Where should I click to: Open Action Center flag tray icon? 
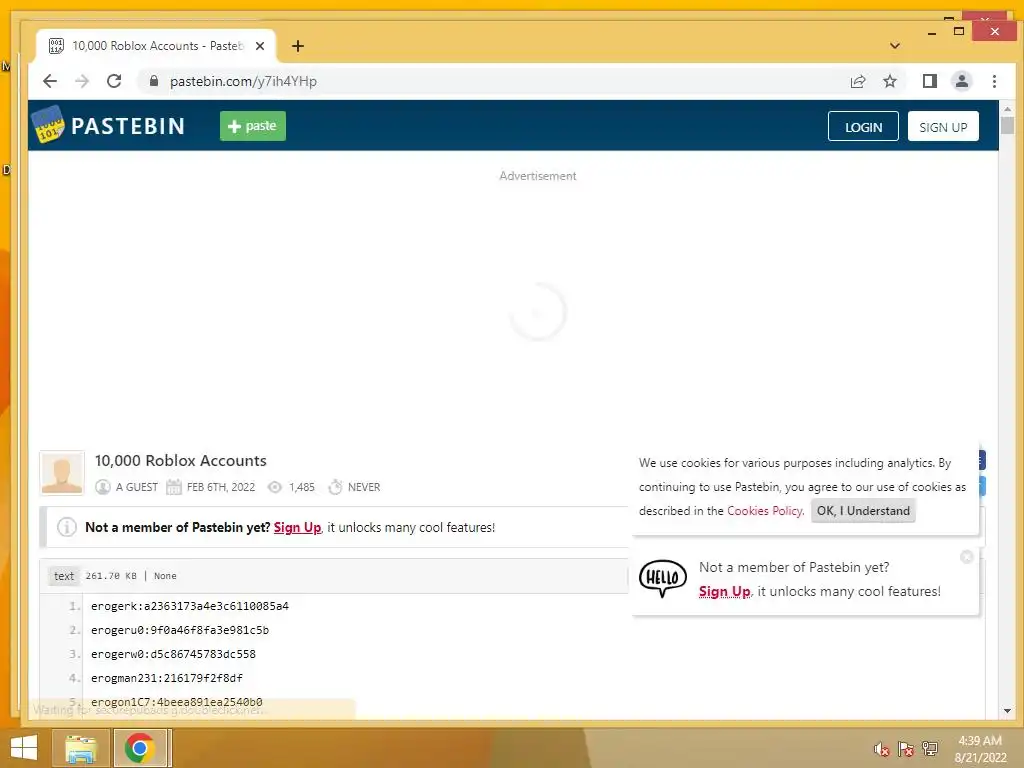point(905,749)
